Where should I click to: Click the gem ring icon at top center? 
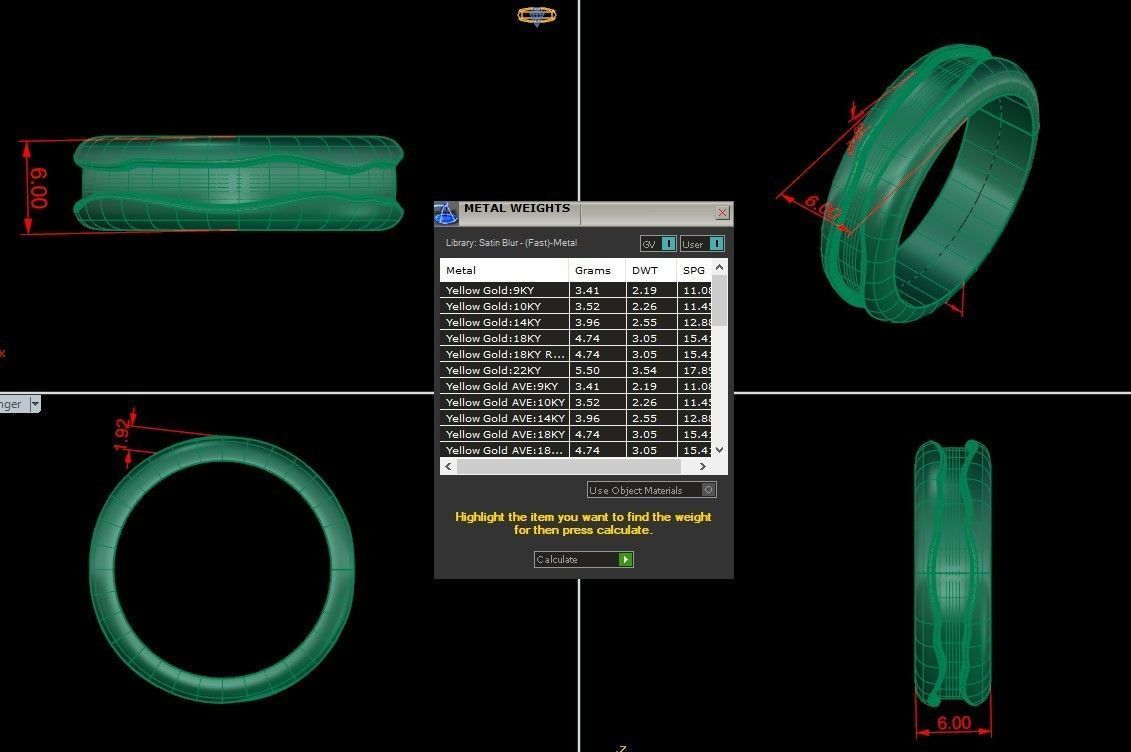point(537,15)
